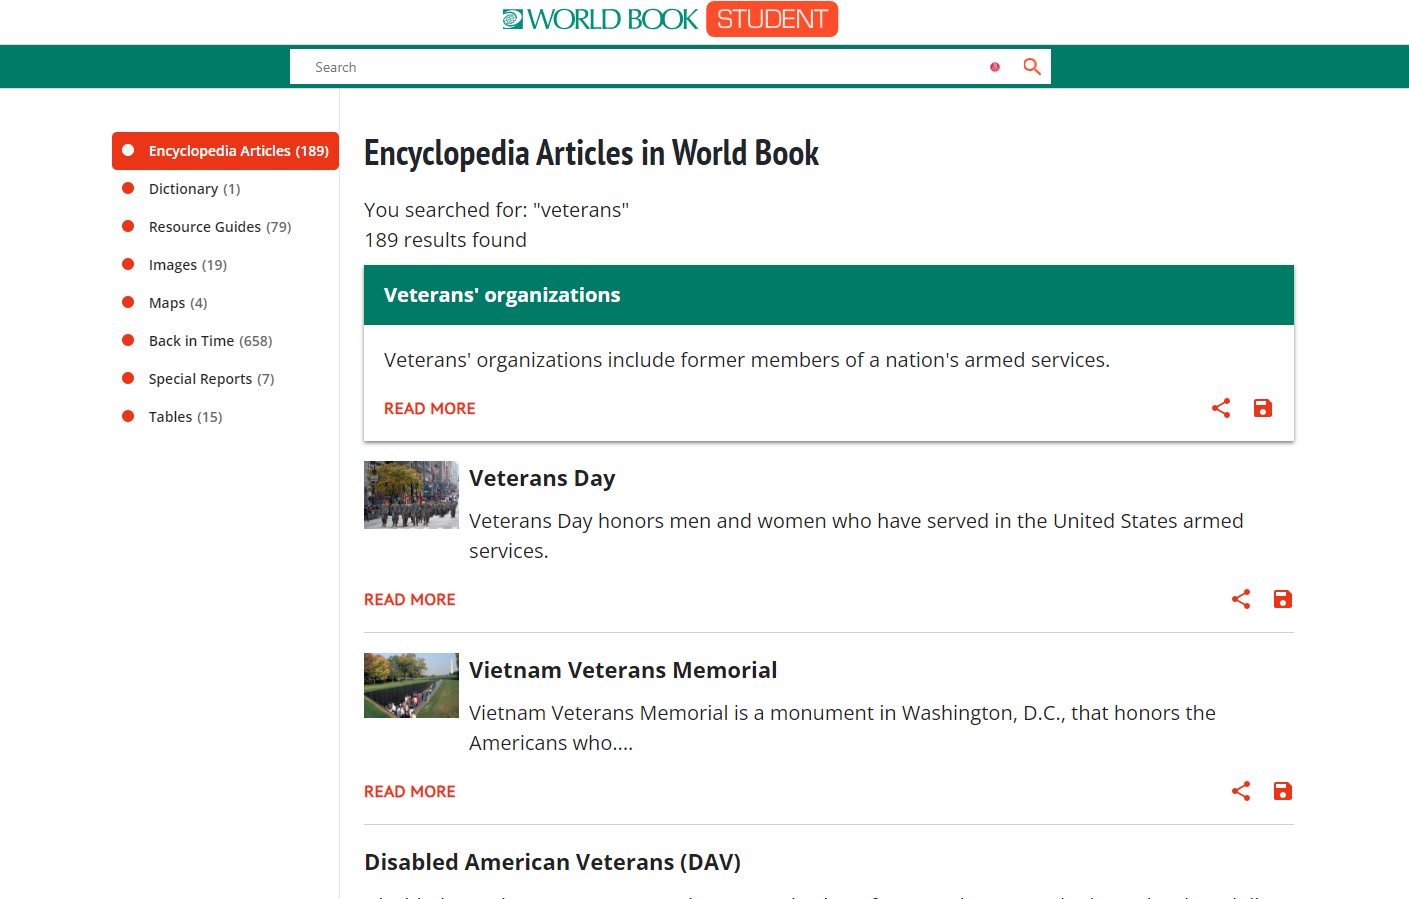
Task: Click the Veterans Day description text
Action: point(856,536)
